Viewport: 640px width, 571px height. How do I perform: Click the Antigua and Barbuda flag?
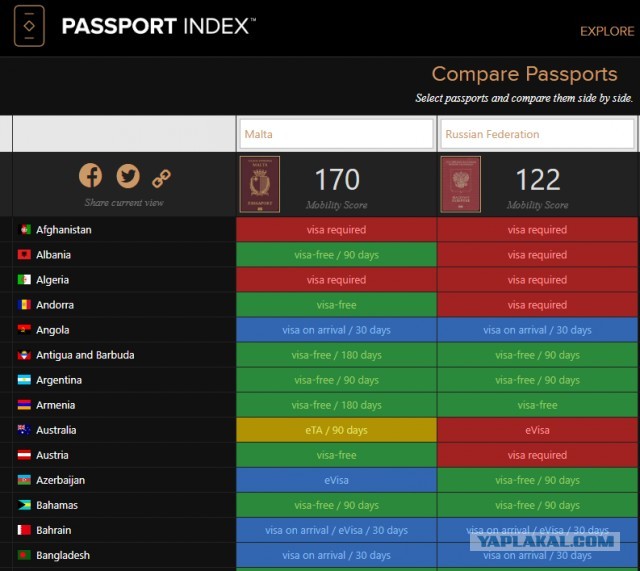coord(24,355)
